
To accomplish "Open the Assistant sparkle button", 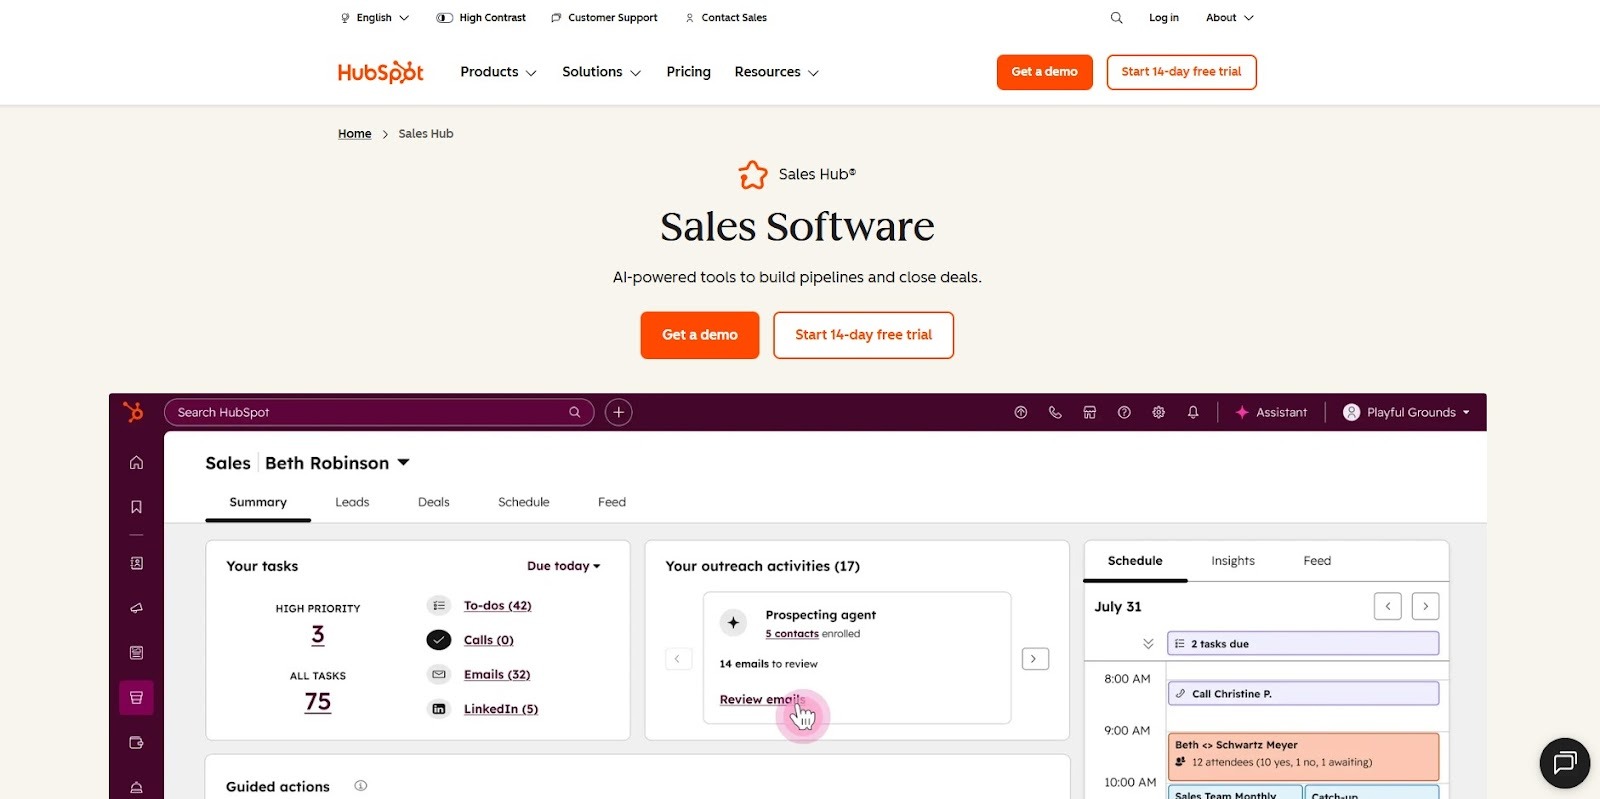I will (x=1271, y=412).
